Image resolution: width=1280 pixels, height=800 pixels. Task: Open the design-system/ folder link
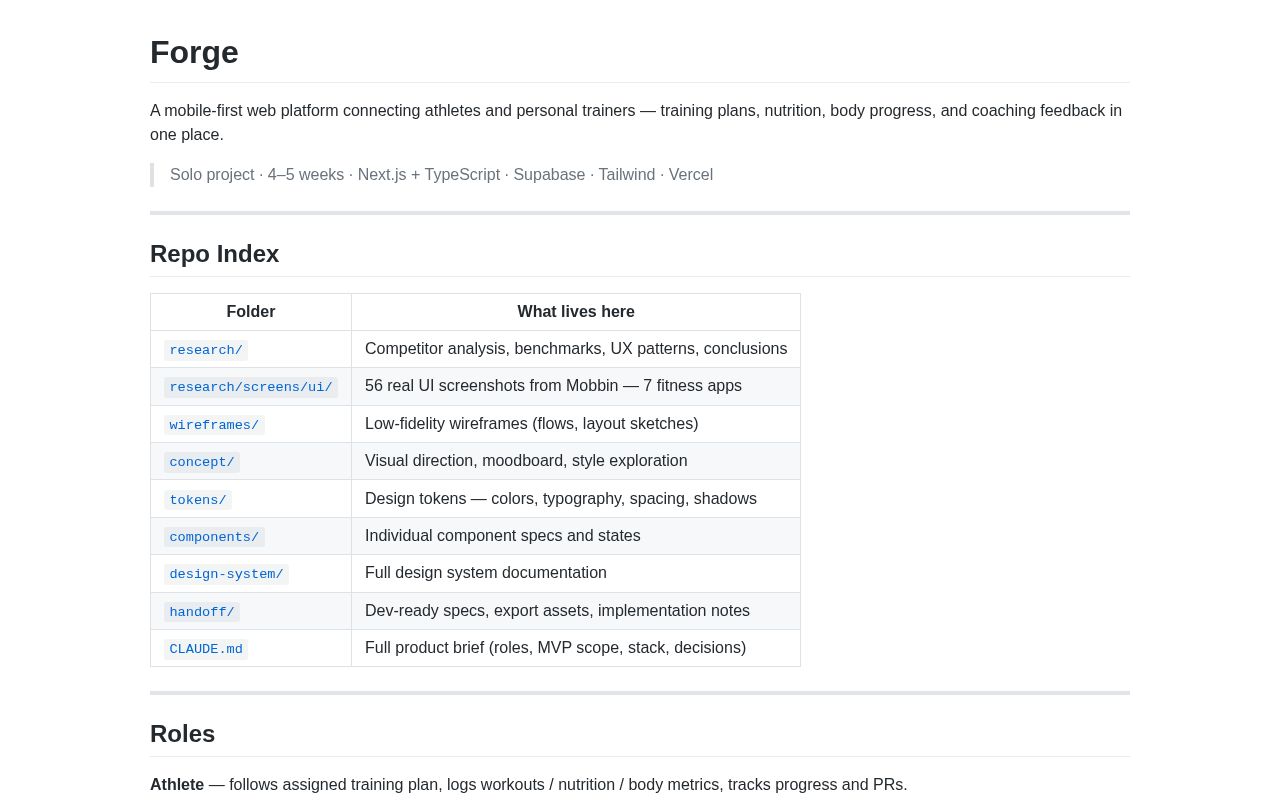tap(226, 574)
